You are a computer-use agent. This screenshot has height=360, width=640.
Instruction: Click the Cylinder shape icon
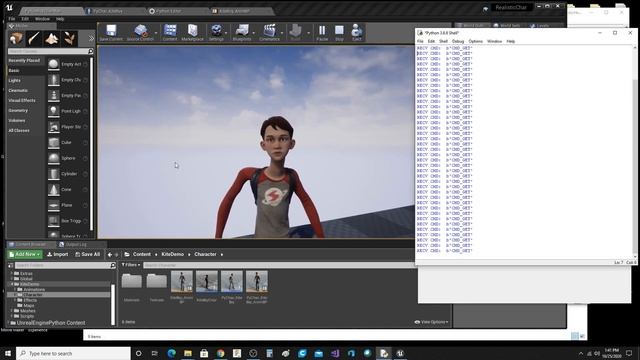(53, 174)
